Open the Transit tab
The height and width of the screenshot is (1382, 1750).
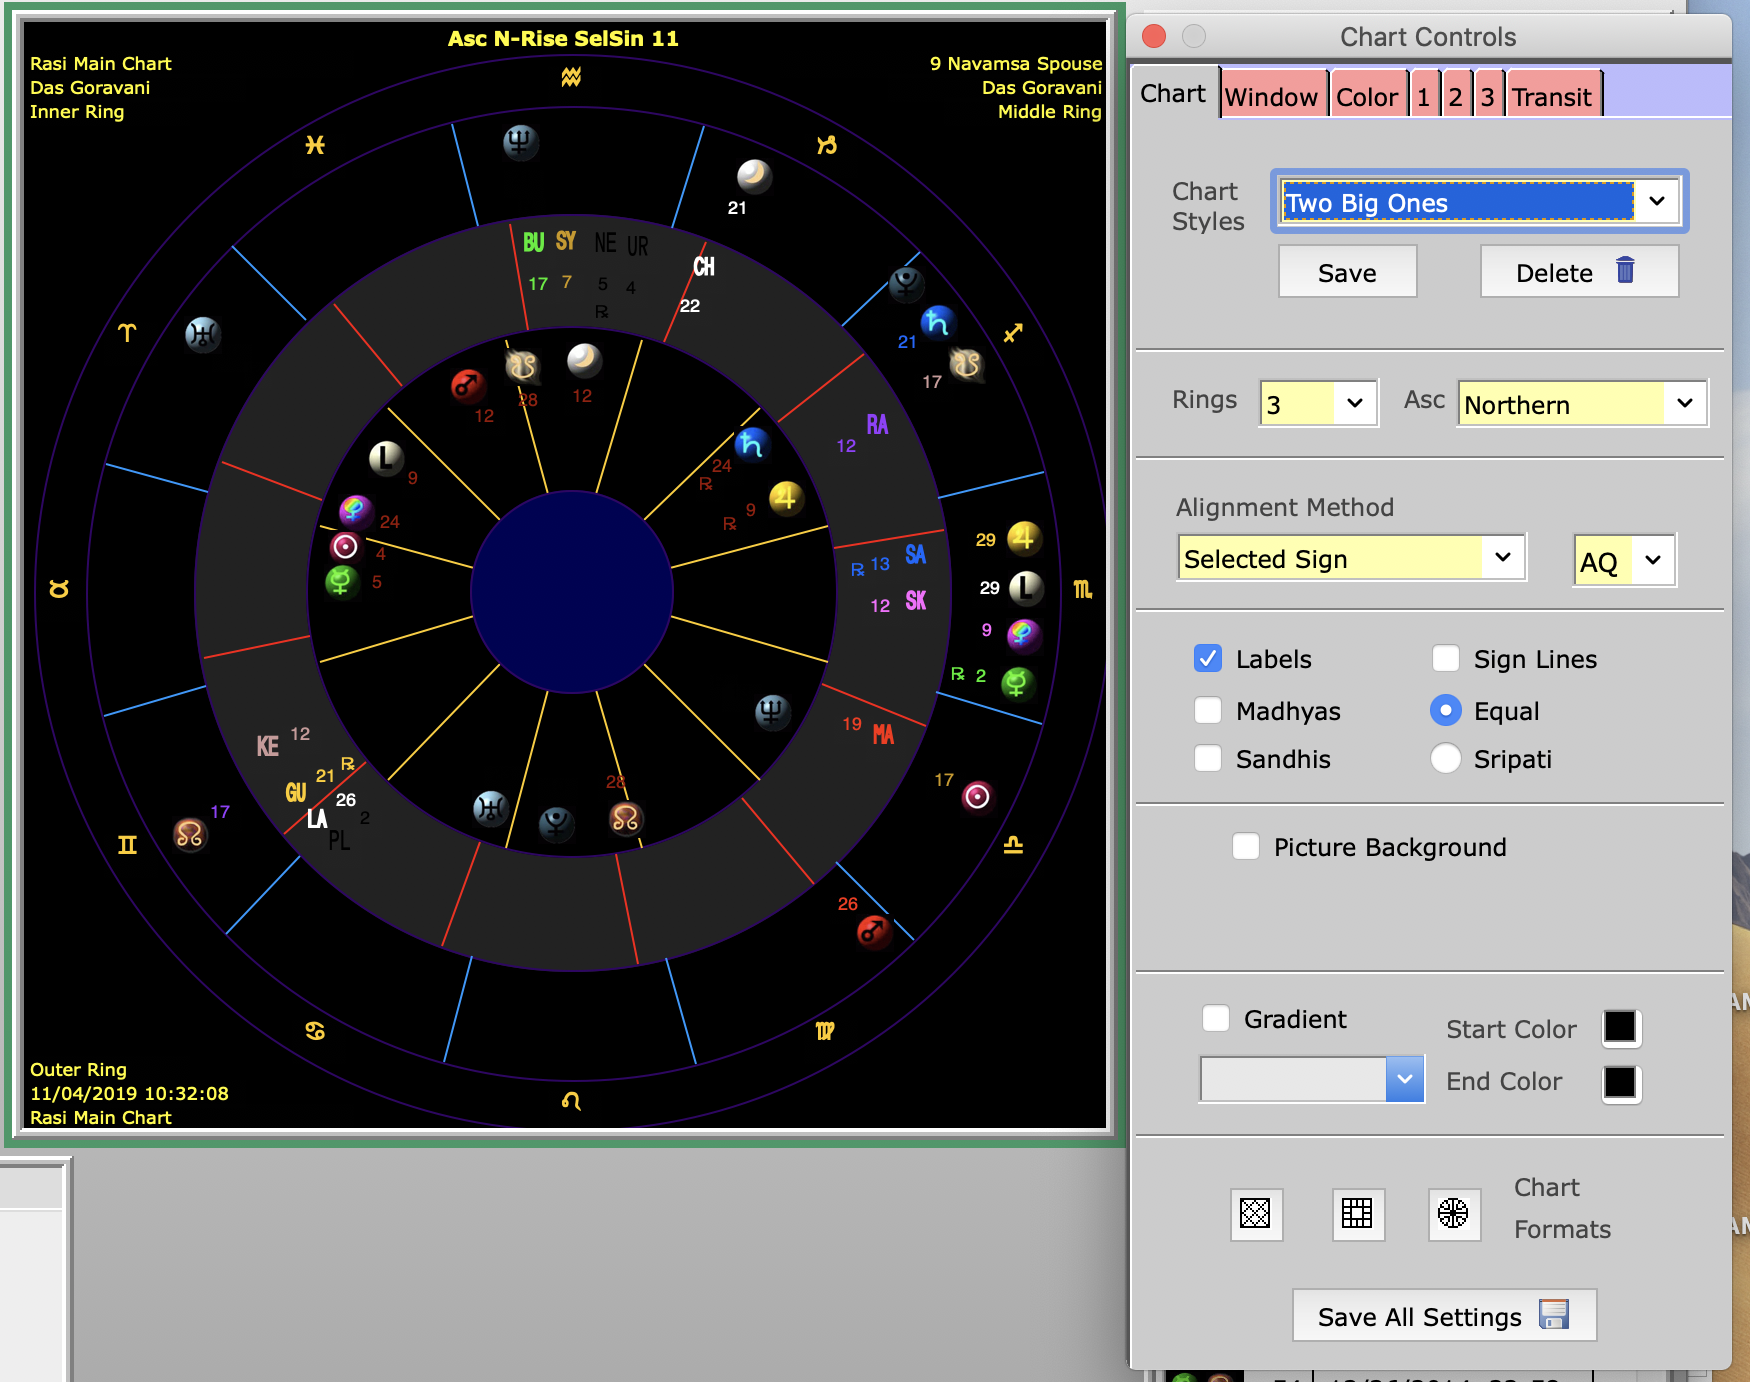click(1551, 97)
